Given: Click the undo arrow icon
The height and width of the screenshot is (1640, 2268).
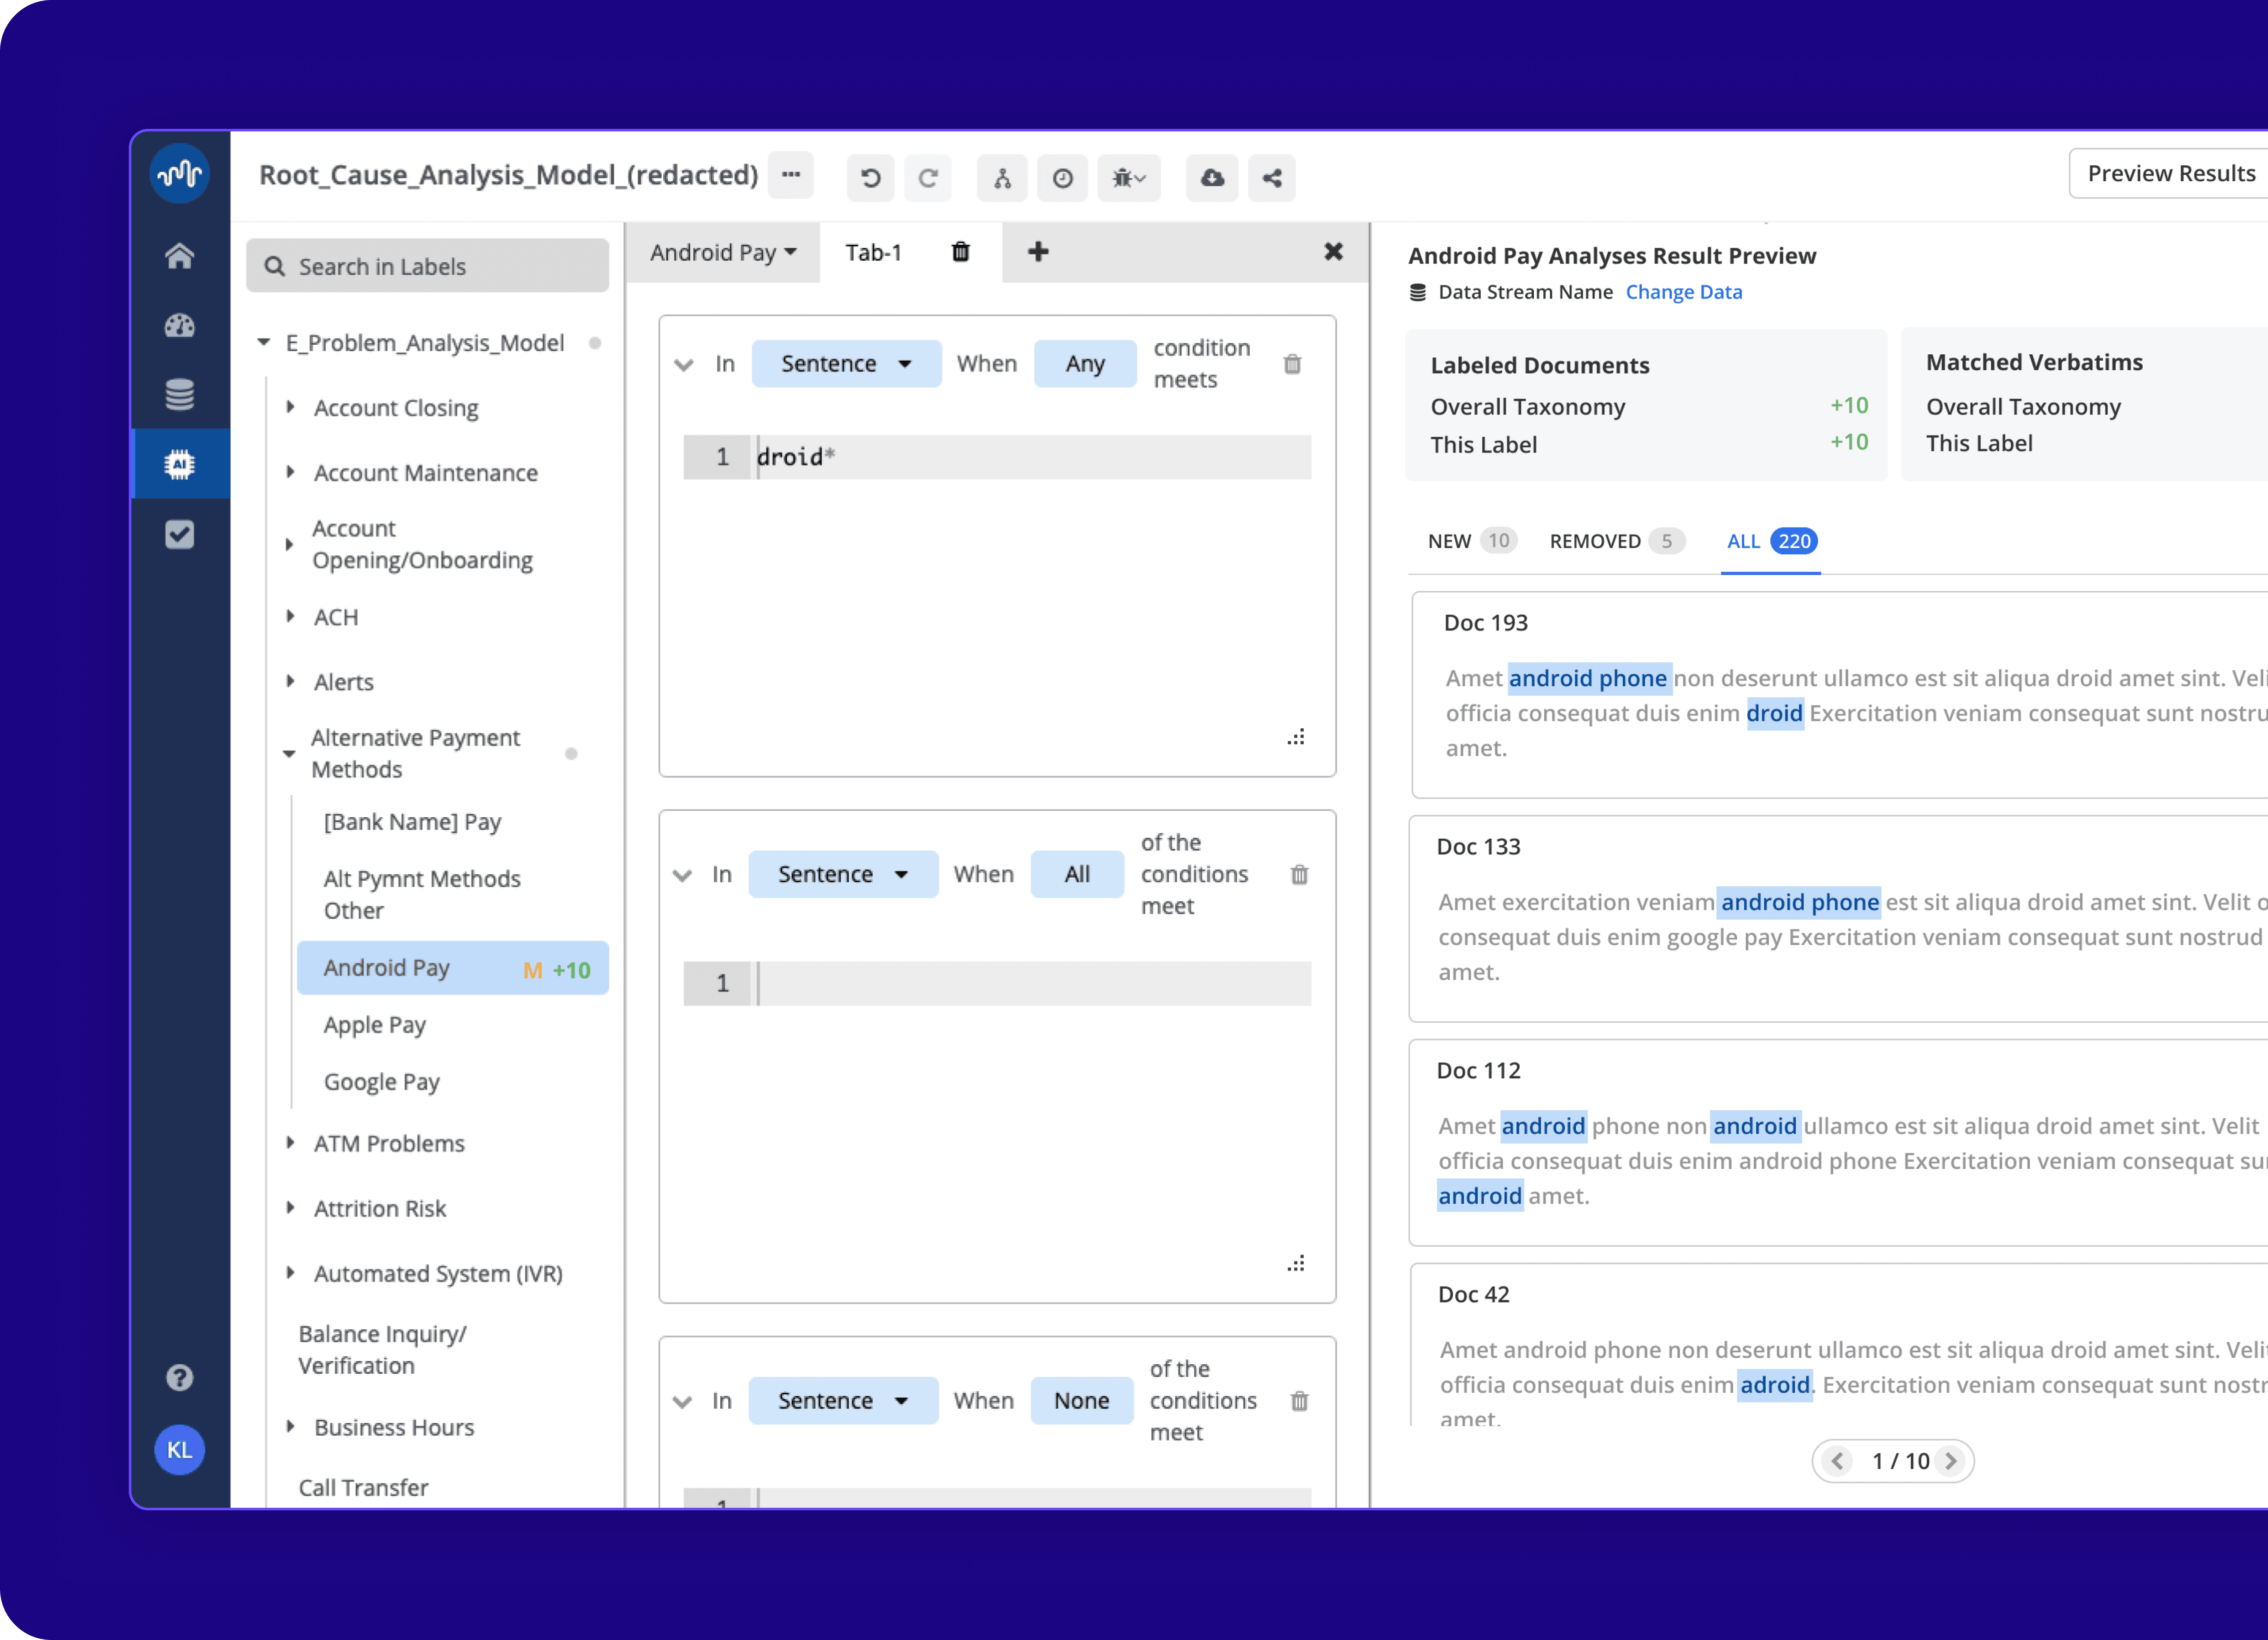Looking at the screenshot, I should pos(870,178).
